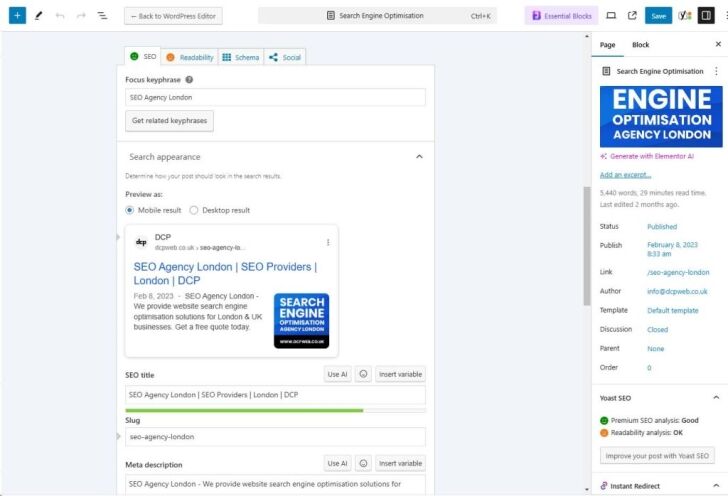Click the featured image thumbnail in sidebar
This screenshot has width=728, height=496.
coord(661,117)
